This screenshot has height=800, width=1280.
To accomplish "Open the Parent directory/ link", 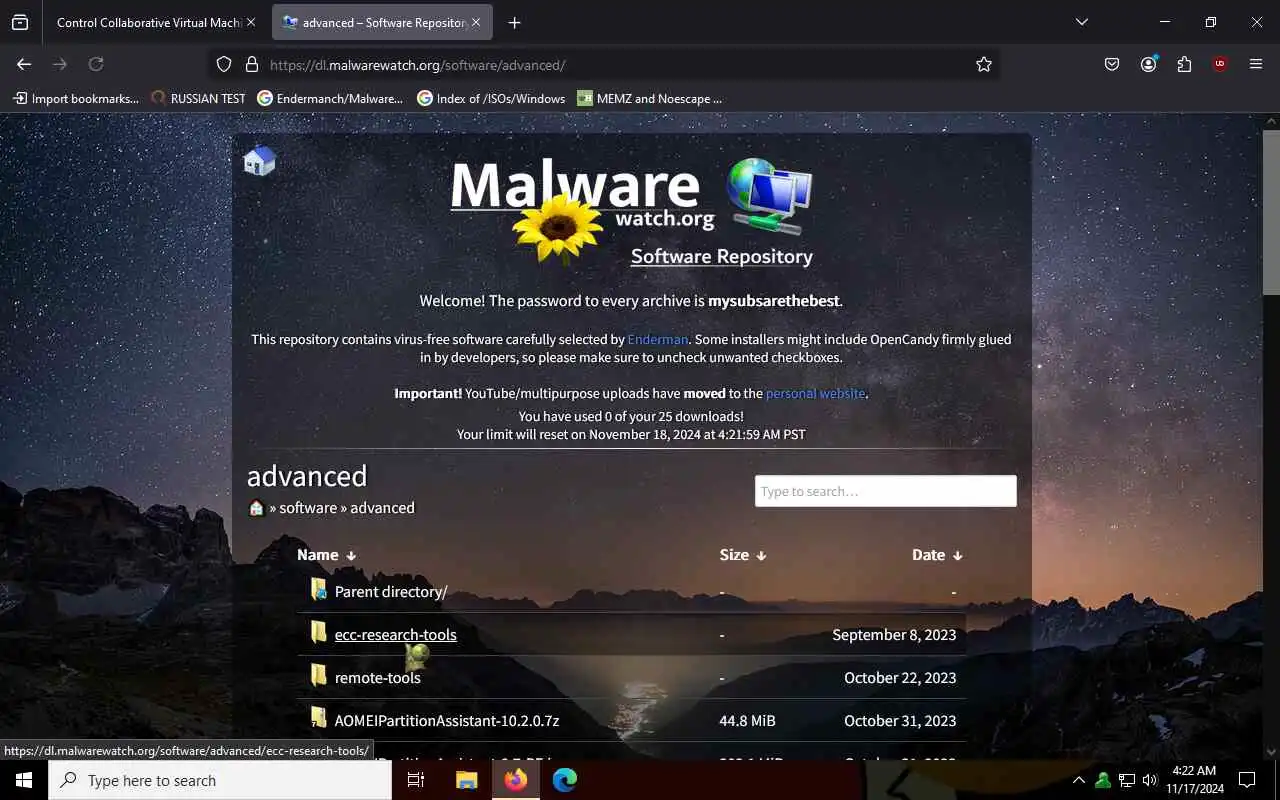I will point(391,591).
